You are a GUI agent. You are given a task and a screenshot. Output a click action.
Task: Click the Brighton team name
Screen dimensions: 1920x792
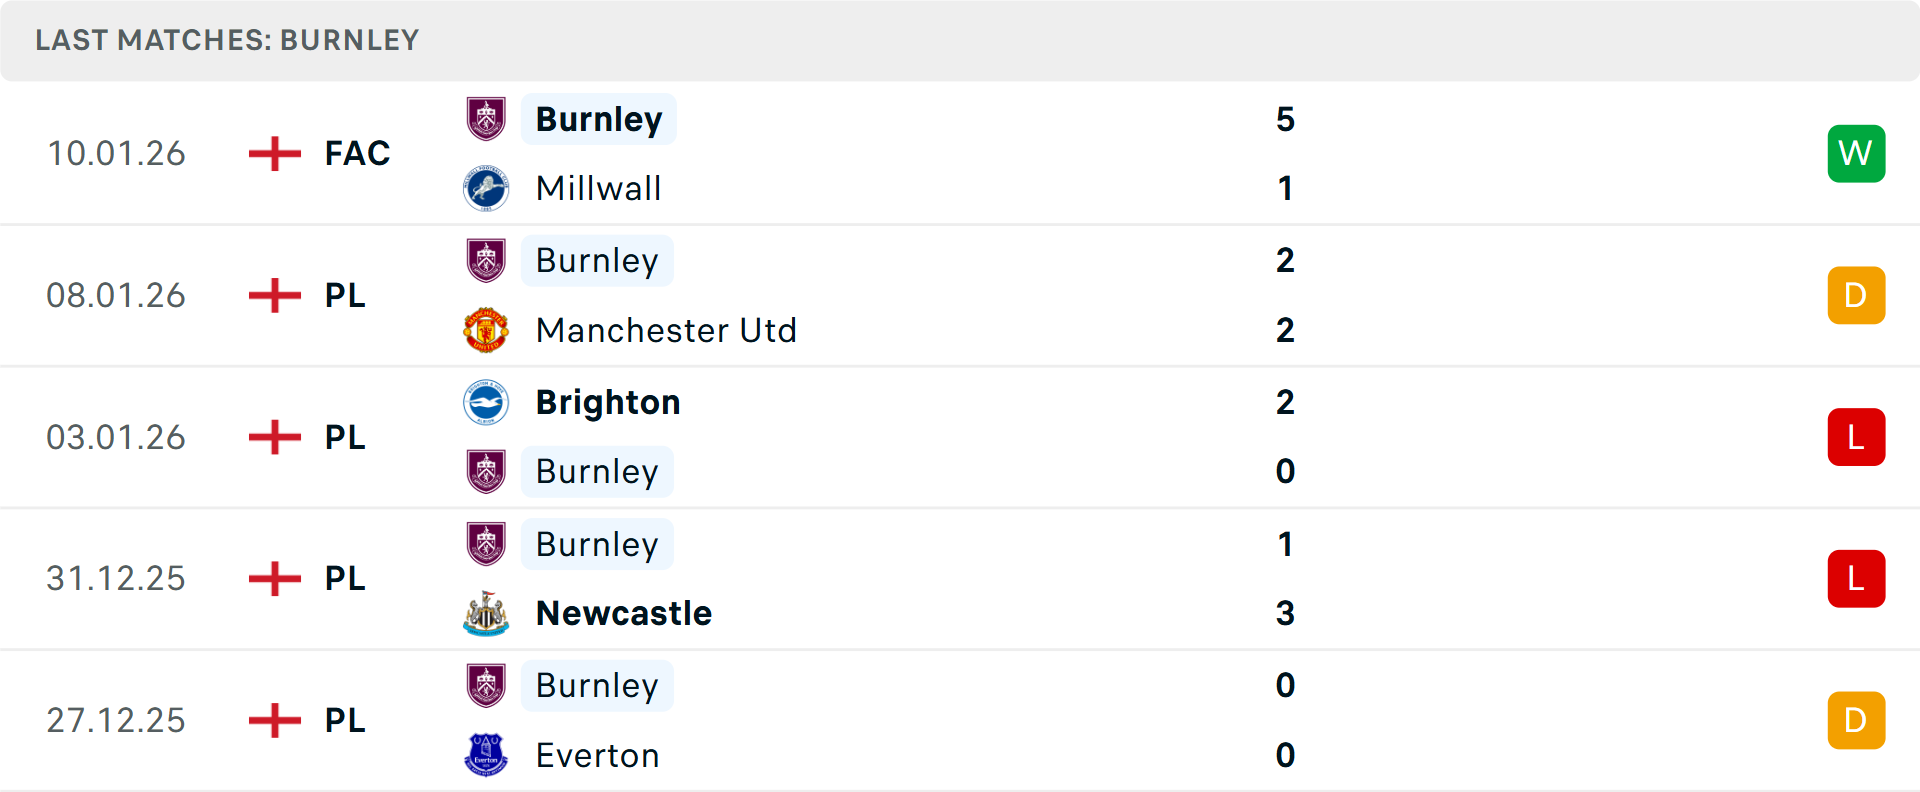click(608, 402)
